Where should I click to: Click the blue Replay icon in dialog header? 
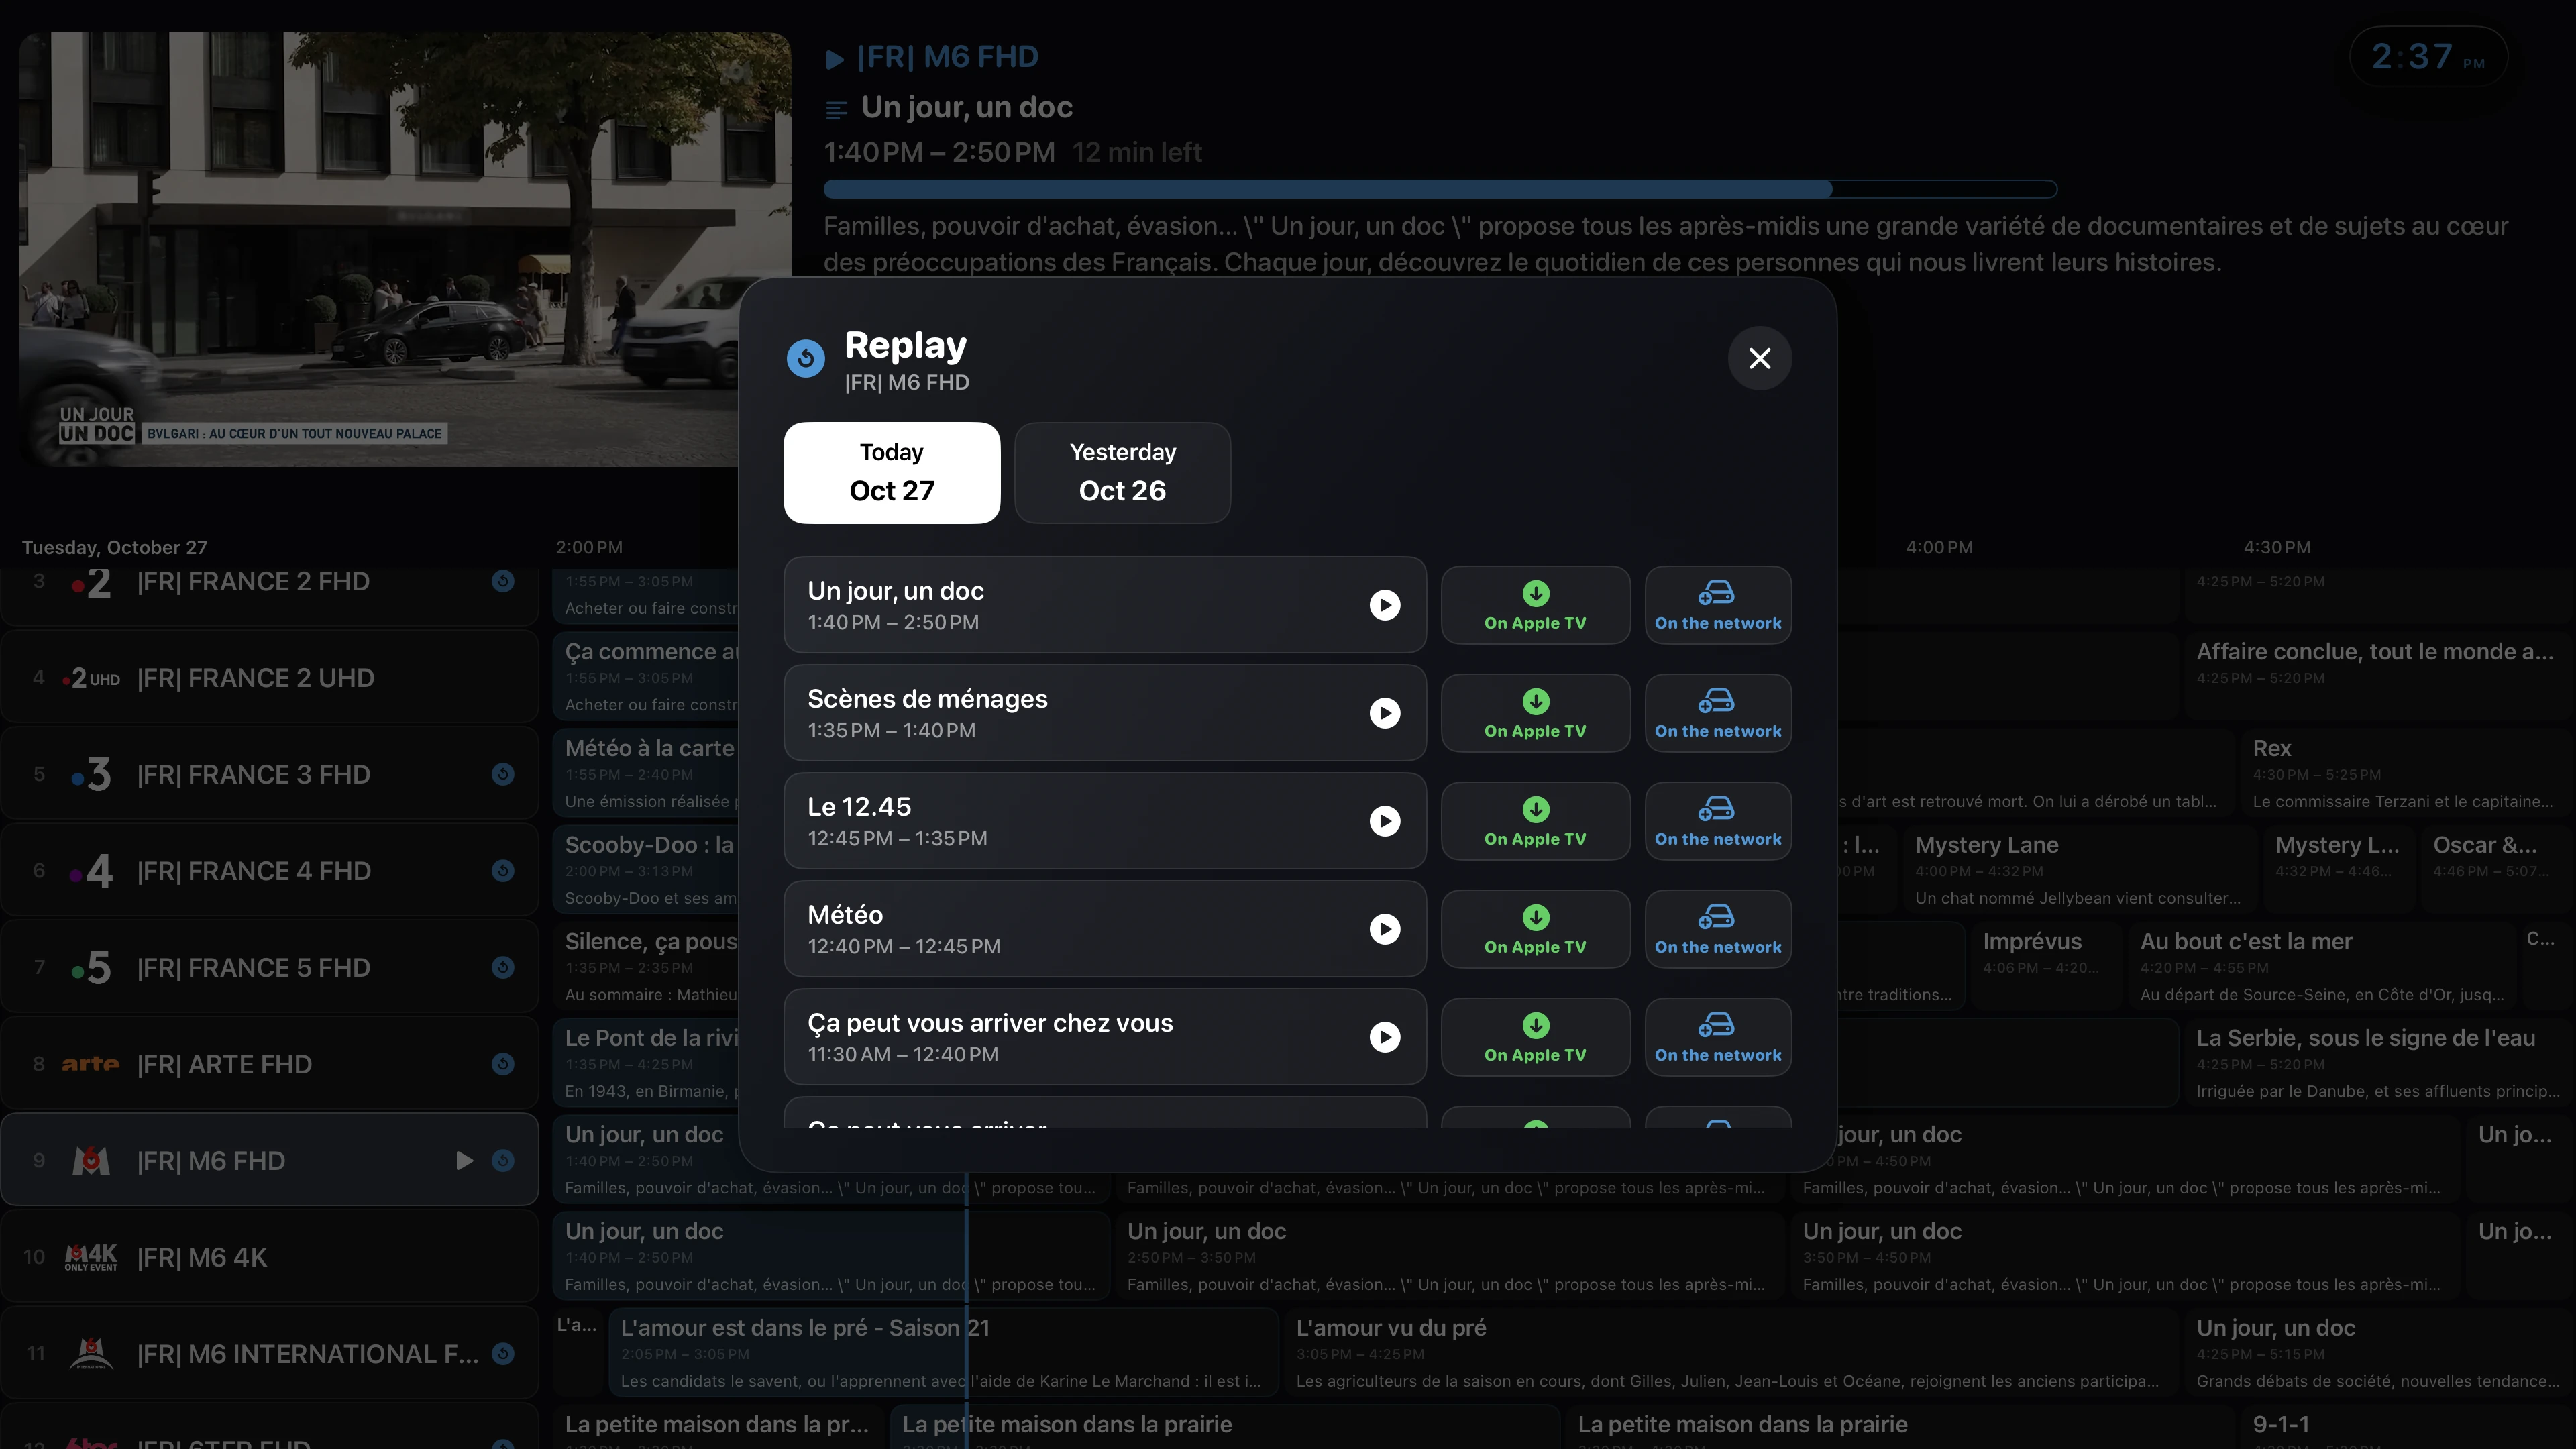tap(805, 358)
